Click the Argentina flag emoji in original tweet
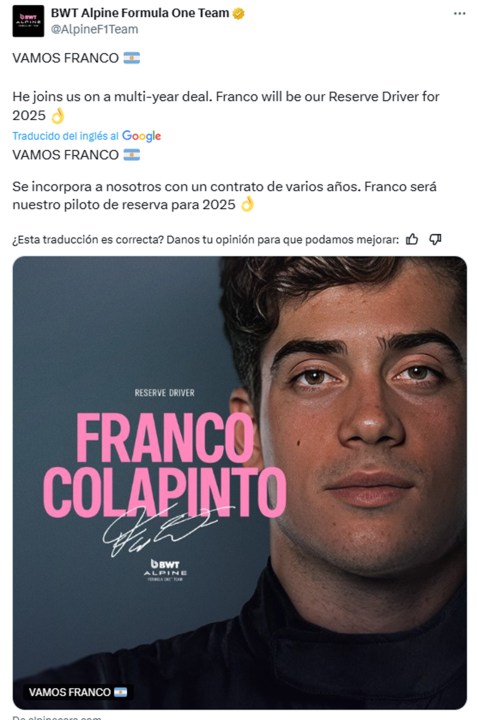Image resolution: width=478 pixels, height=720 pixels. (x=132, y=58)
